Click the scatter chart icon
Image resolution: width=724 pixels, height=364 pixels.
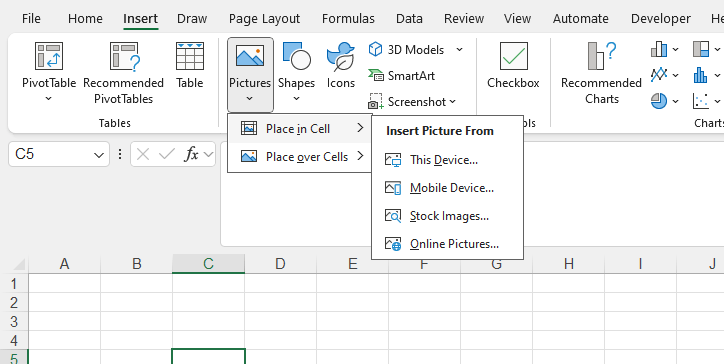click(700, 100)
